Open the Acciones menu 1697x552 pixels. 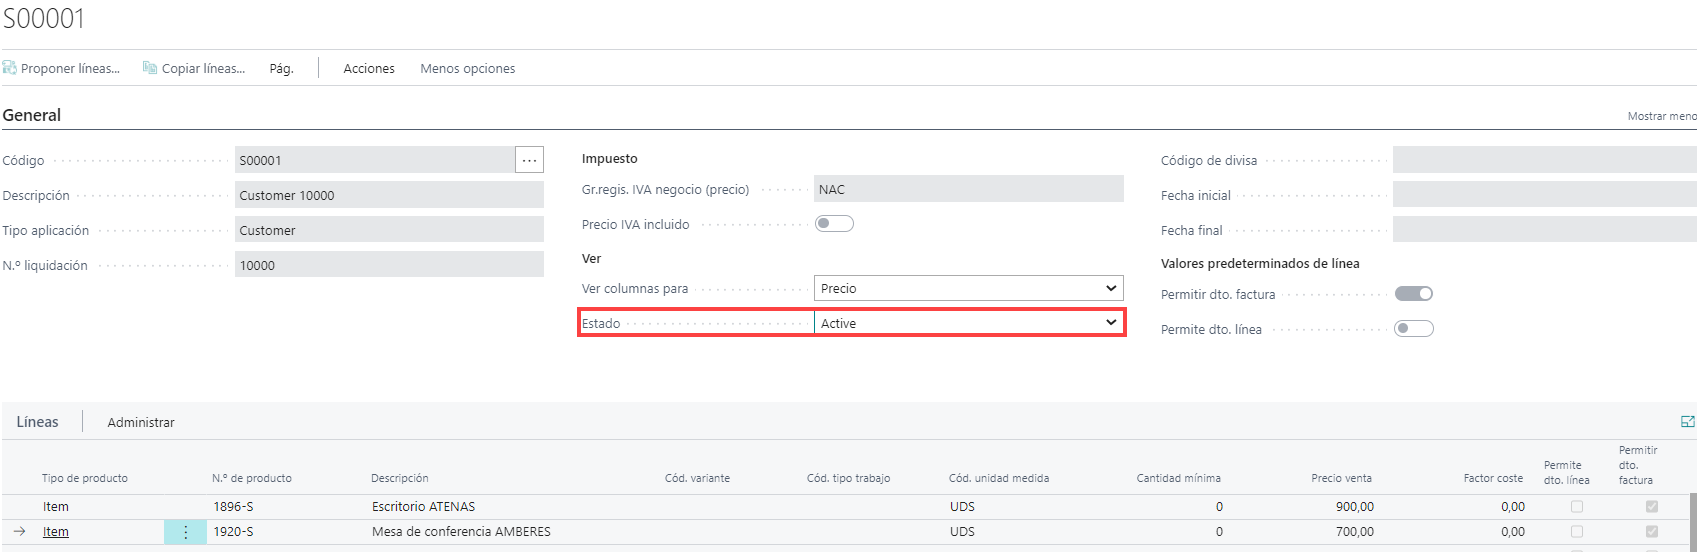369,69
